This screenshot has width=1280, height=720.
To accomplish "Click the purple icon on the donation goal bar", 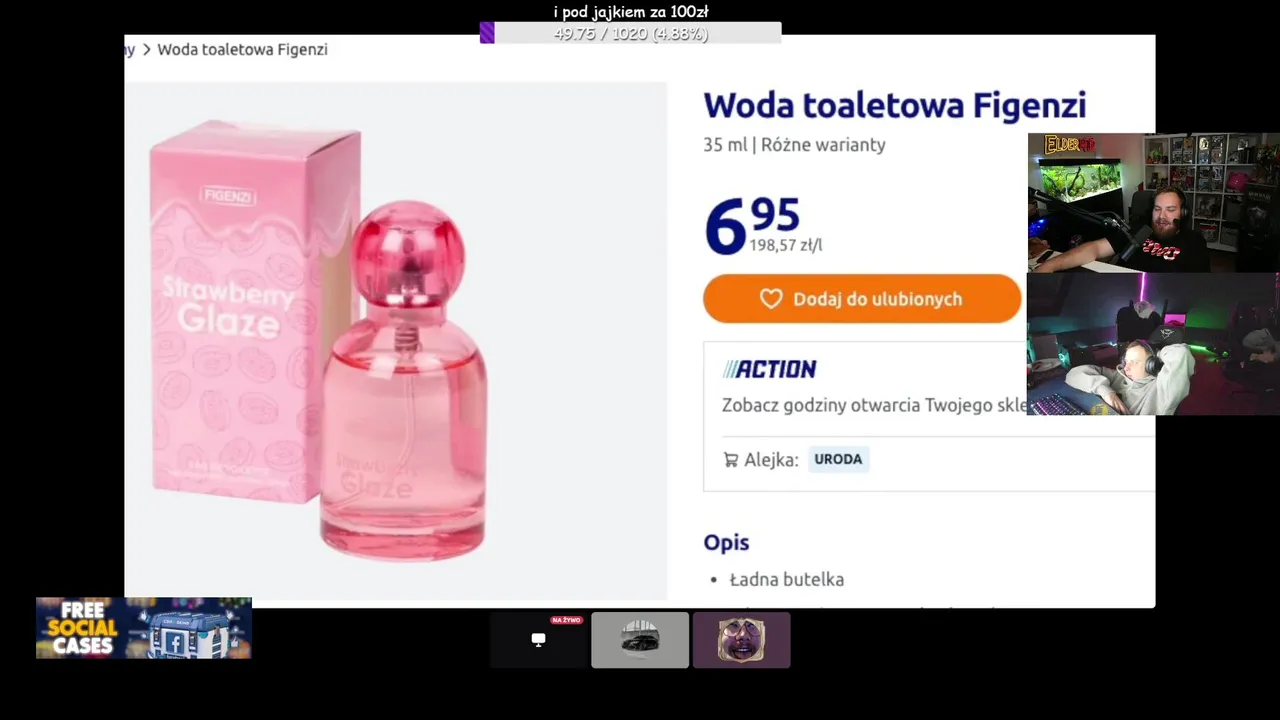I will click(487, 33).
